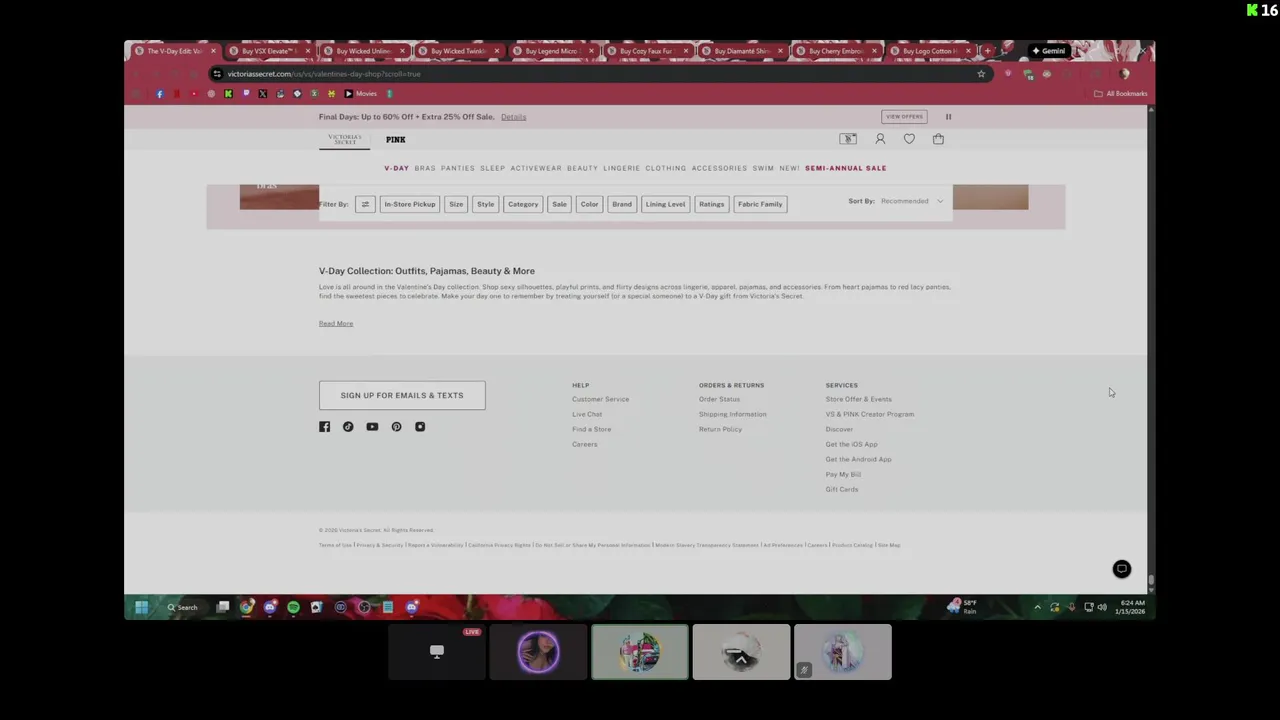Open the wishlist heart icon

point(909,139)
